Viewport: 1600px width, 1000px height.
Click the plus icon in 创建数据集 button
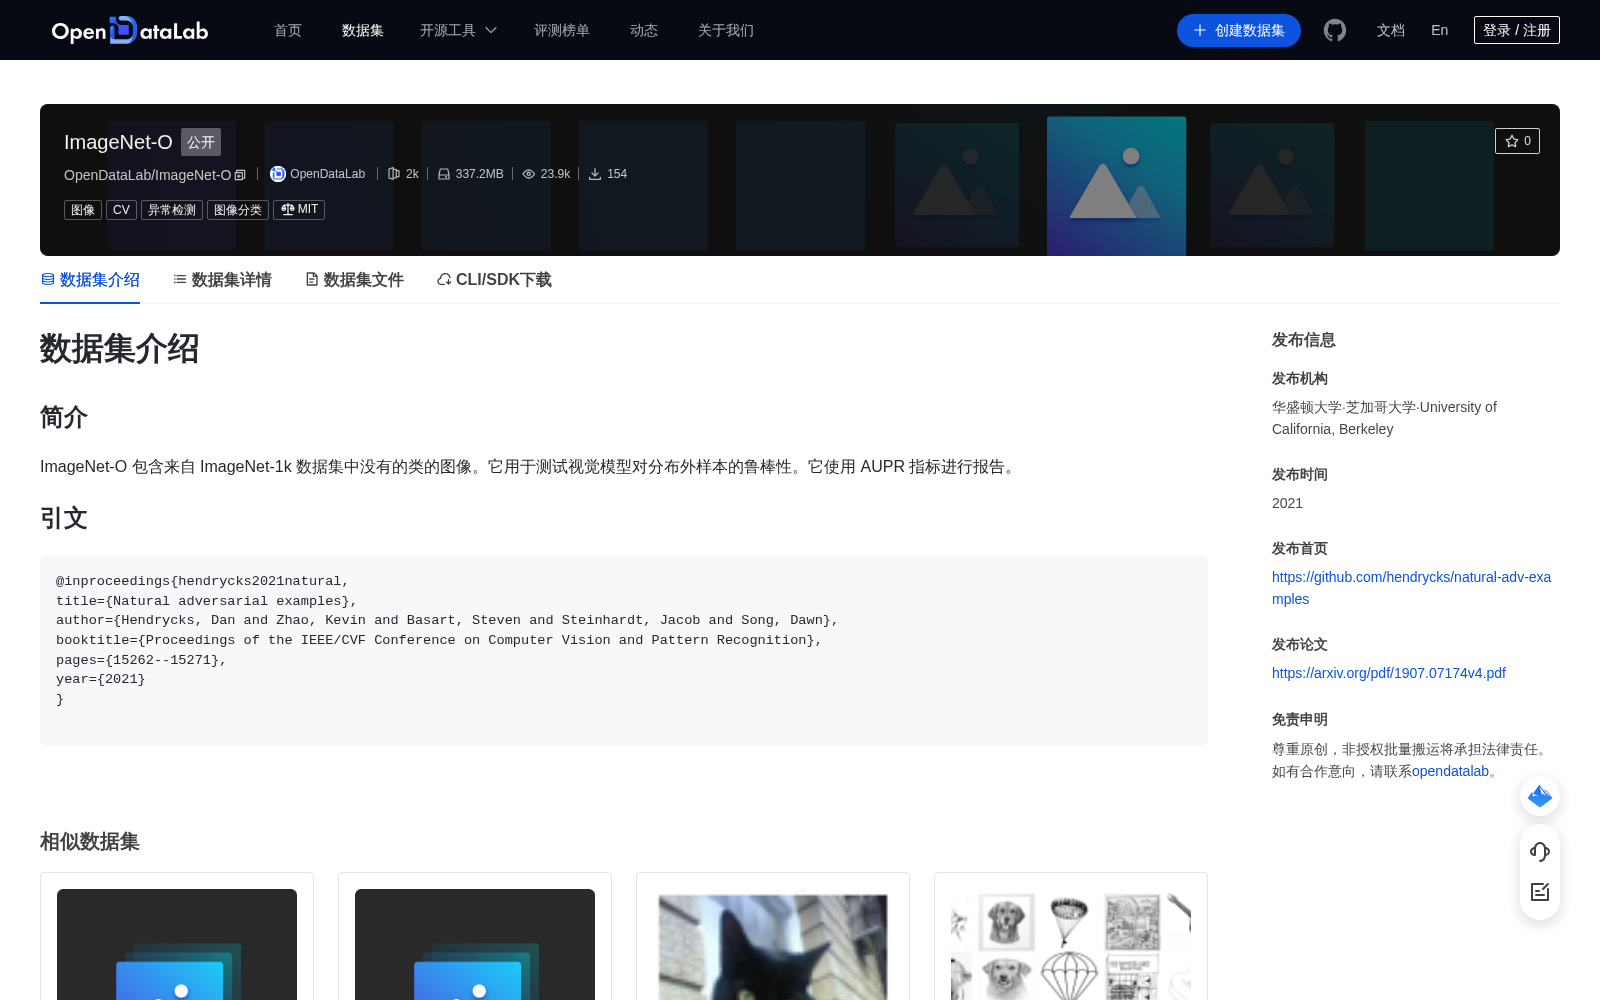(x=1200, y=30)
